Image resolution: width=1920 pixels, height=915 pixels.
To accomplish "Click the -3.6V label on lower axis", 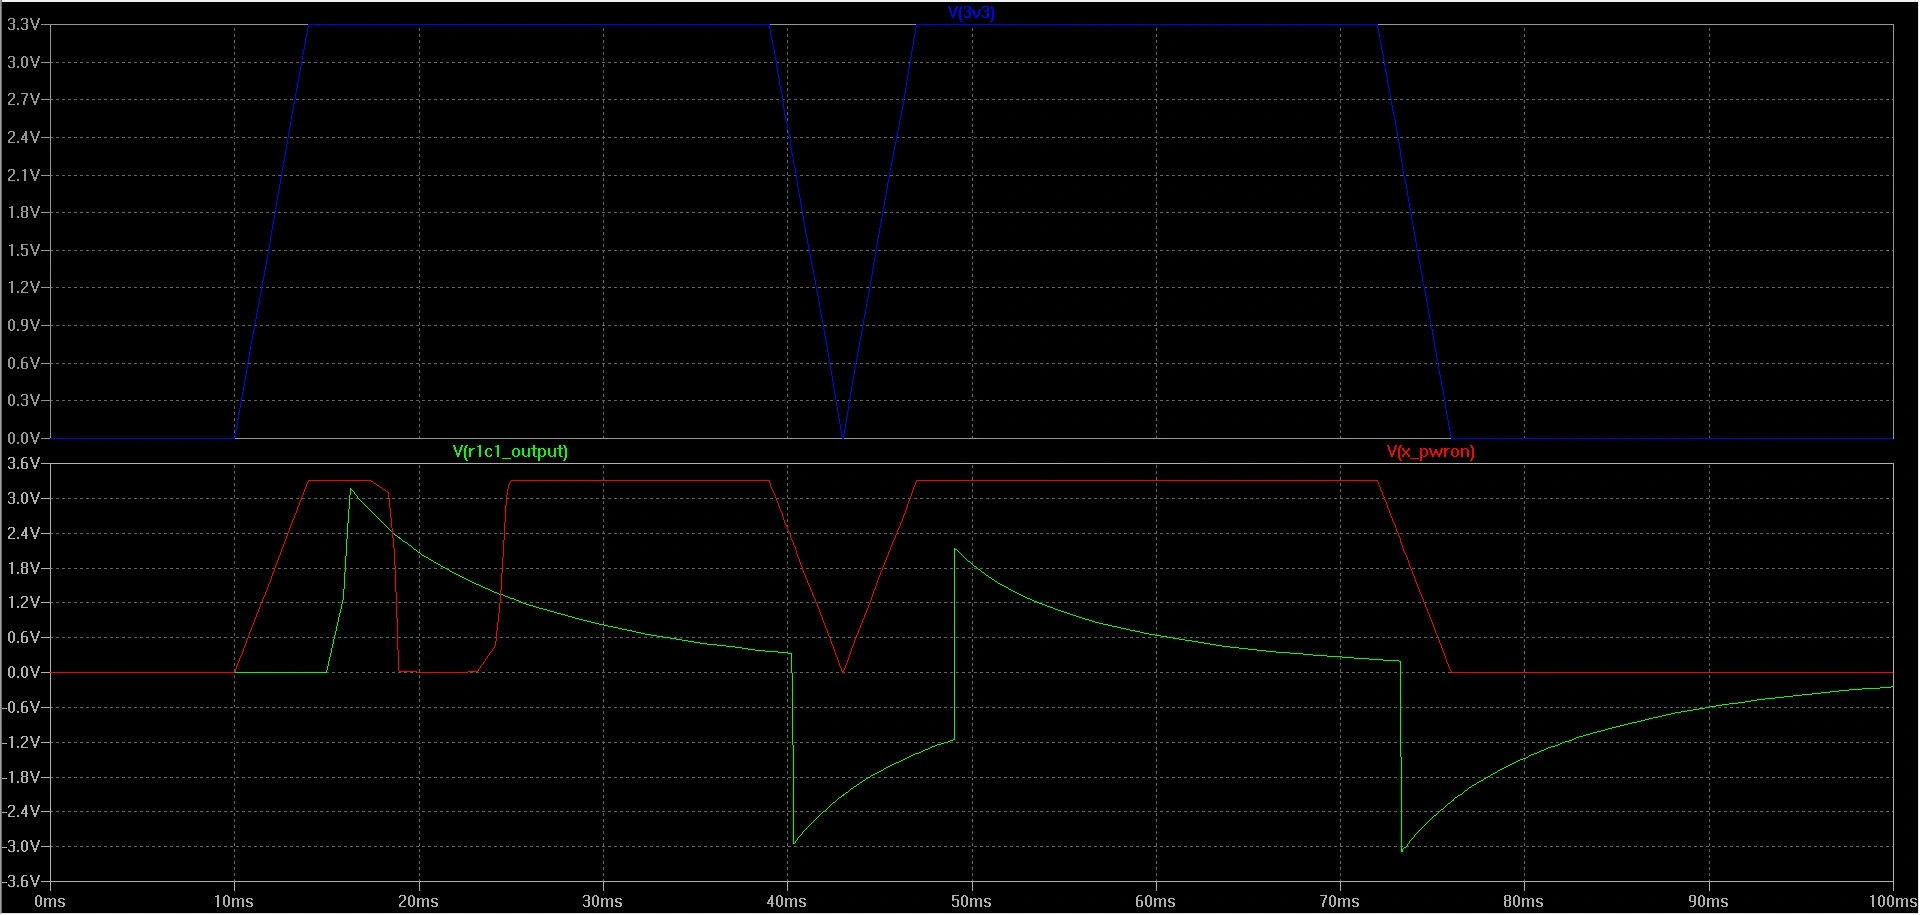I will (x=23, y=881).
